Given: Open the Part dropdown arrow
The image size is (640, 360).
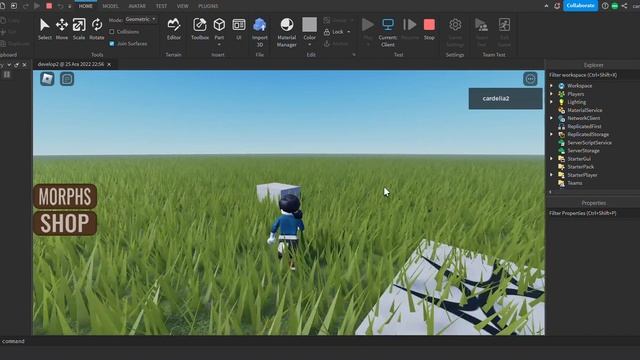Looking at the screenshot, I should click(219, 44).
